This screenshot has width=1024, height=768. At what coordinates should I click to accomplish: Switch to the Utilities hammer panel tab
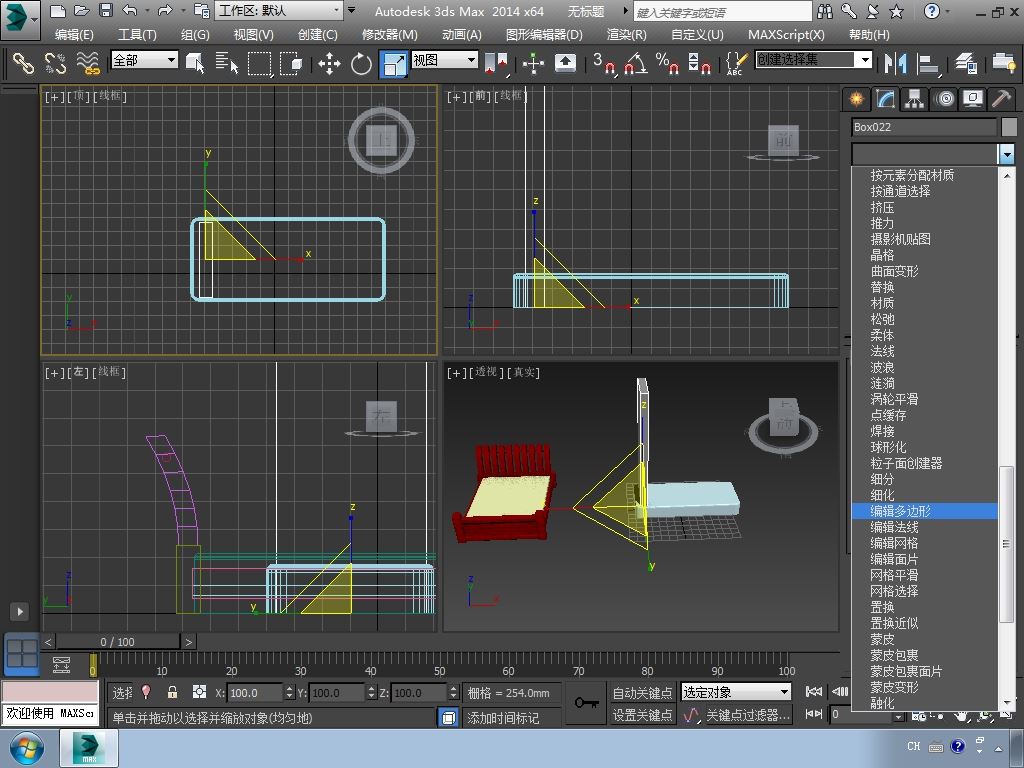click(1001, 99)
